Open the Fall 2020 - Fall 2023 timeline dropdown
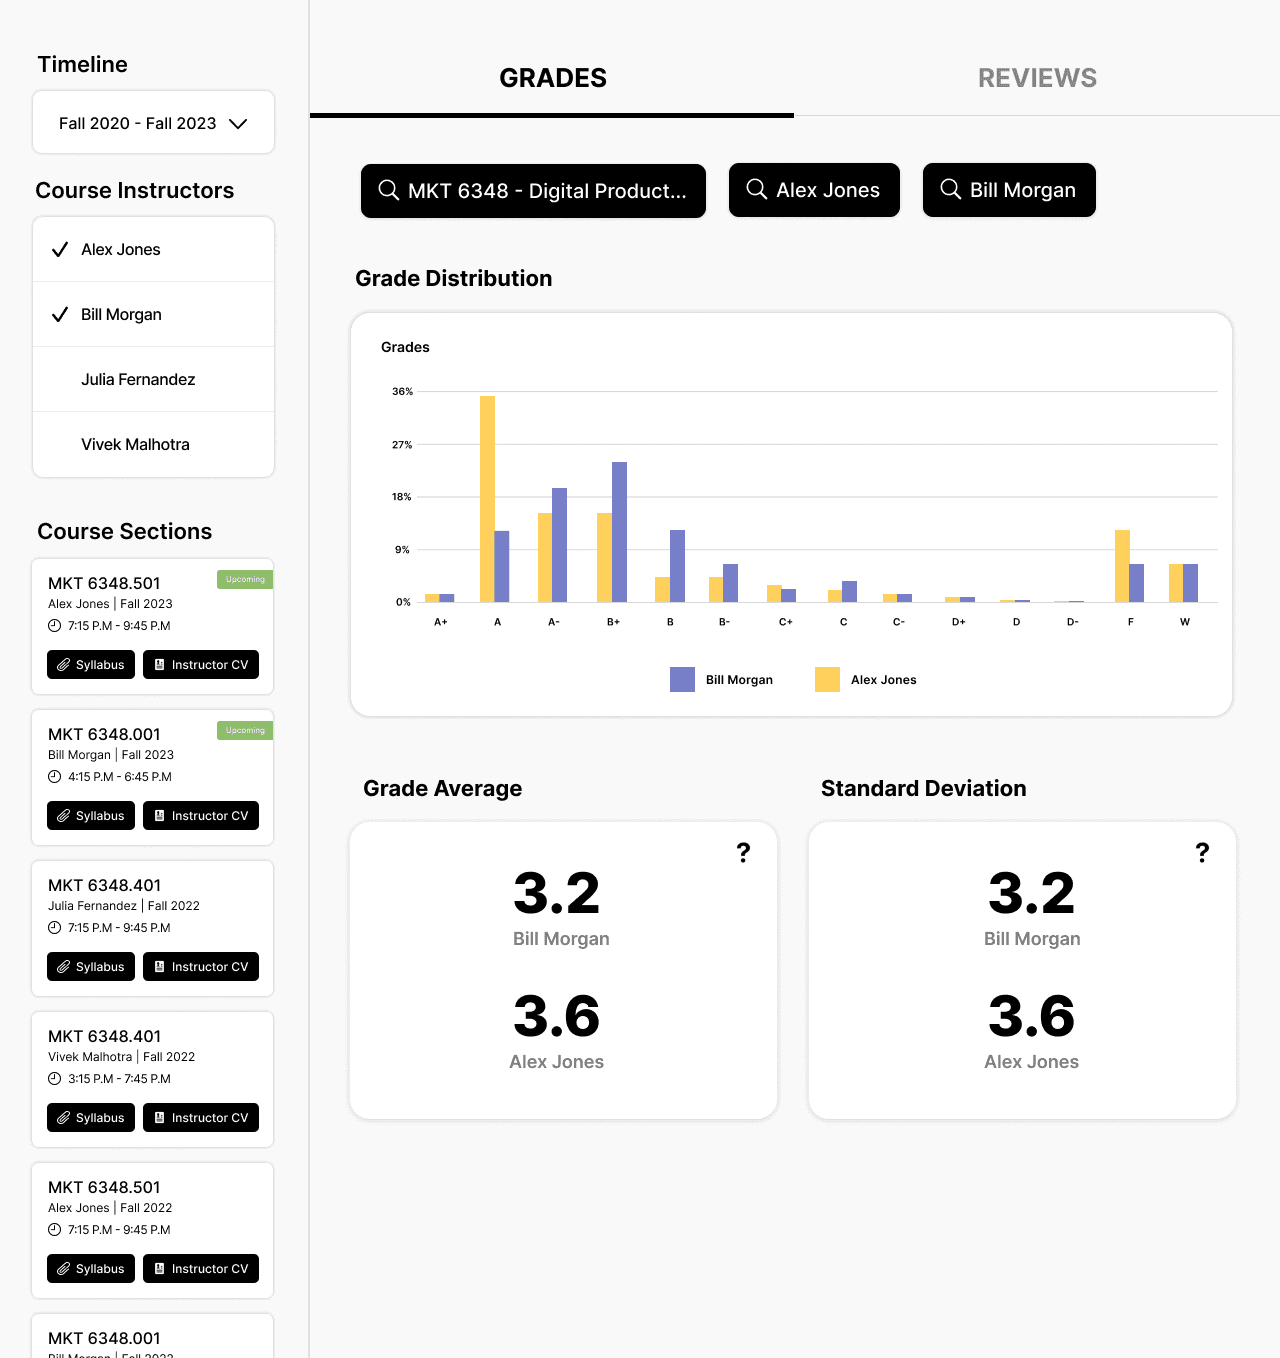 tap(153, 122)
